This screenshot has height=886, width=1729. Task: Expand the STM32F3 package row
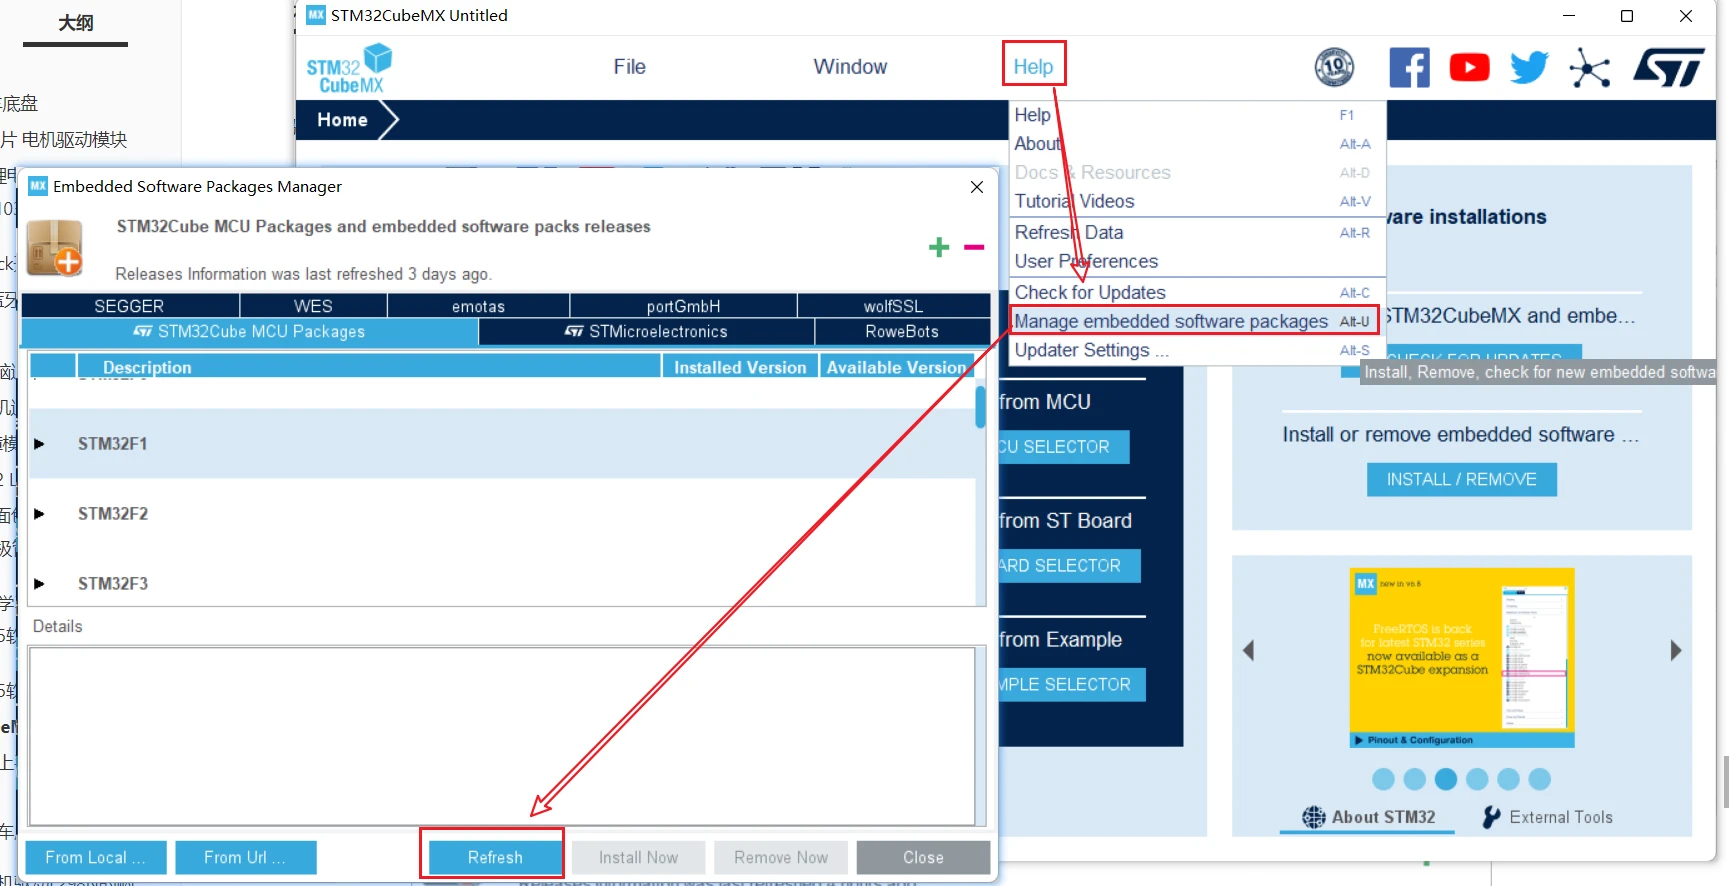tap(39, 584)
